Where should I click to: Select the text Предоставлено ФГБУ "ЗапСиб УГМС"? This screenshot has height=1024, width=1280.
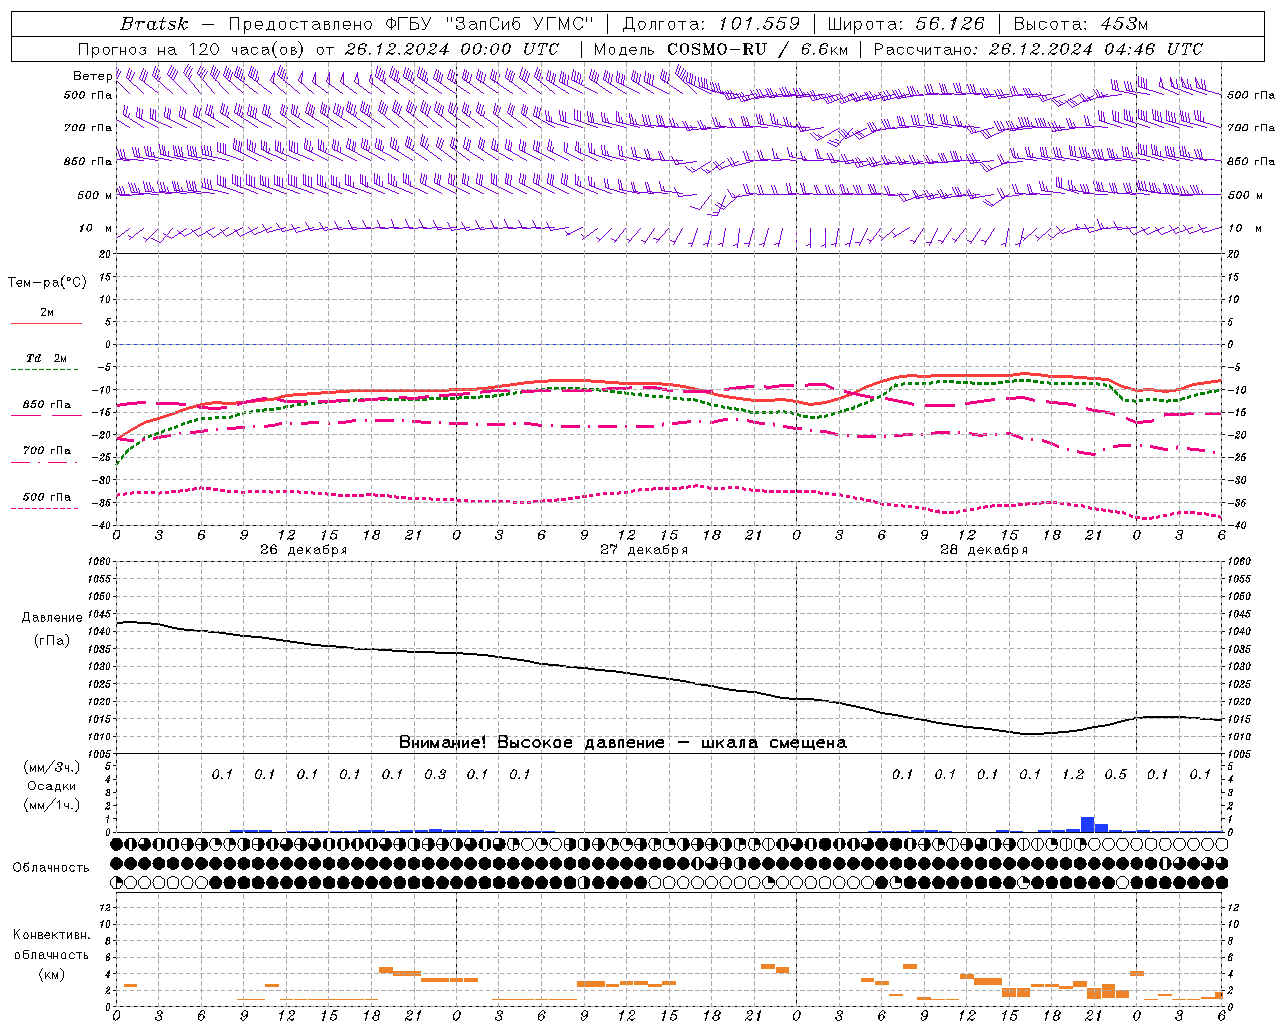(x=411, y=24)
